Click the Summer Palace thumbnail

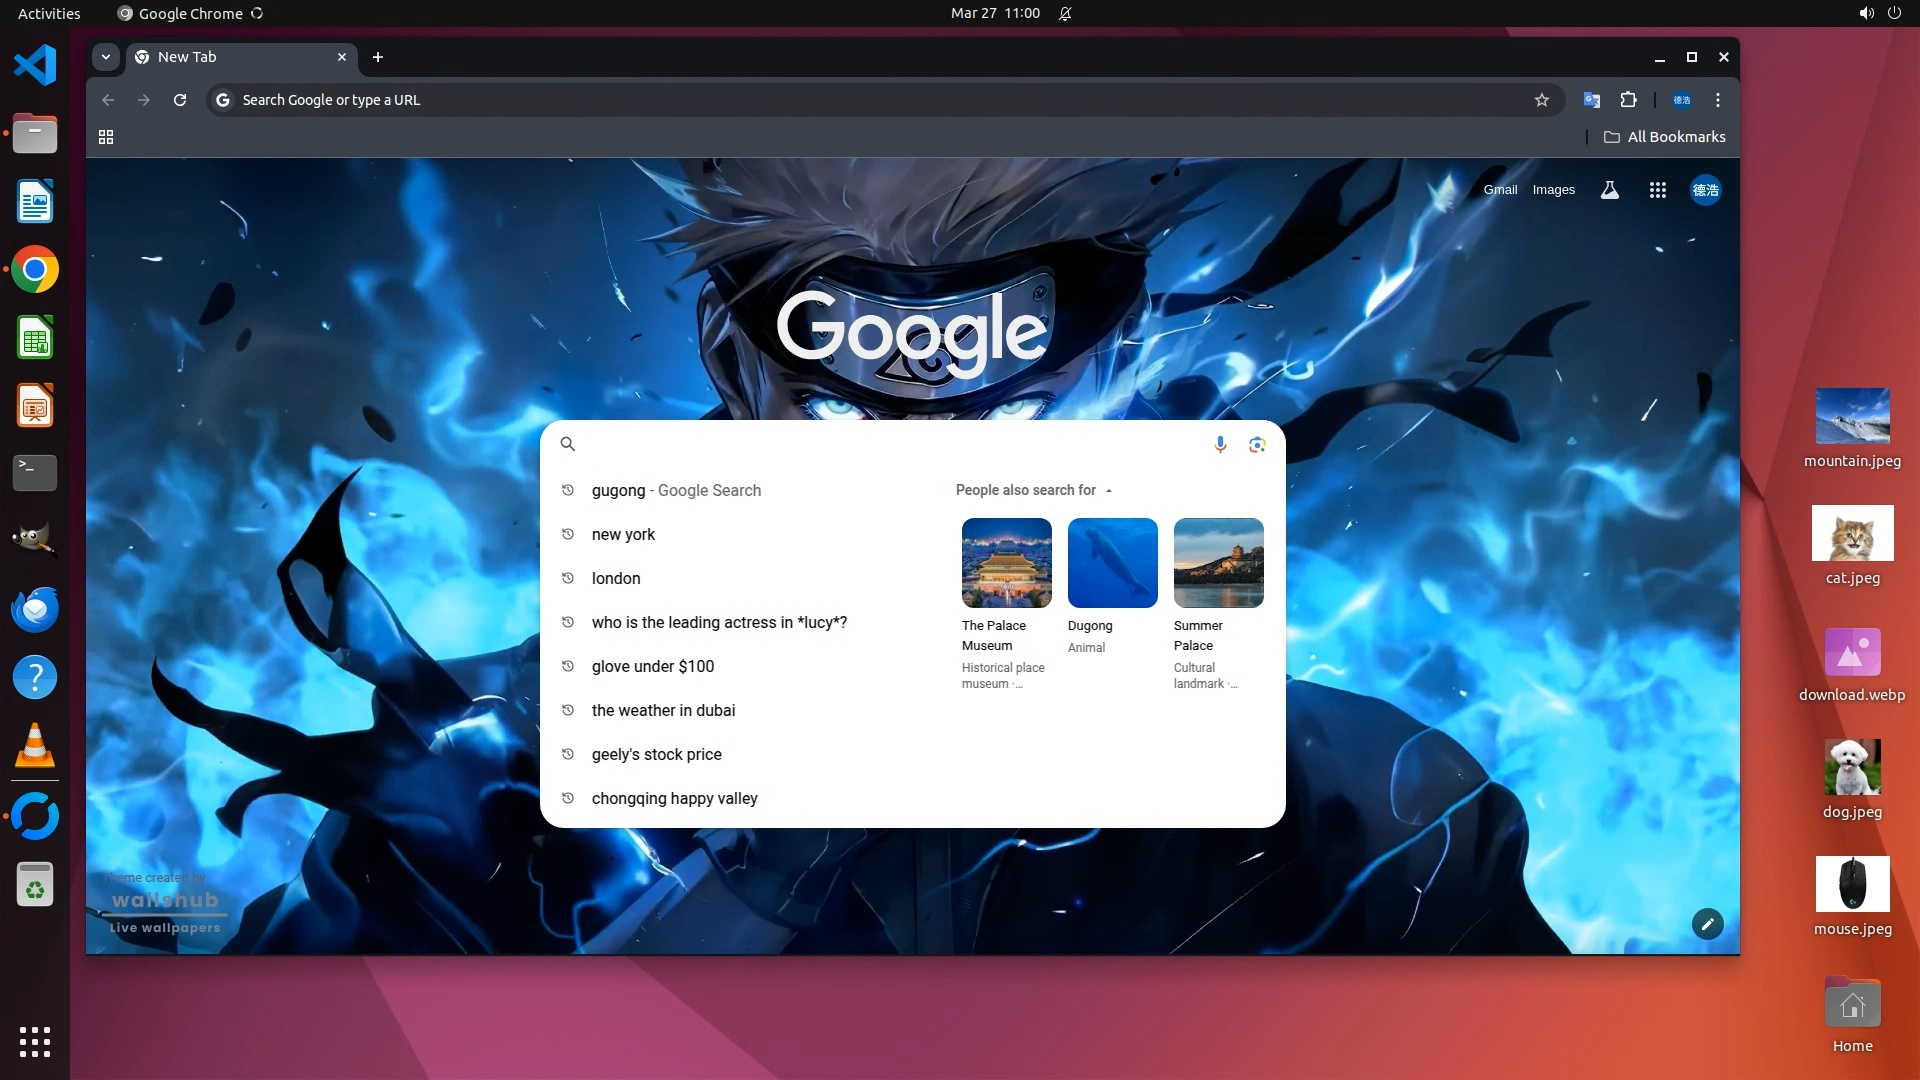click(1218, 563)
